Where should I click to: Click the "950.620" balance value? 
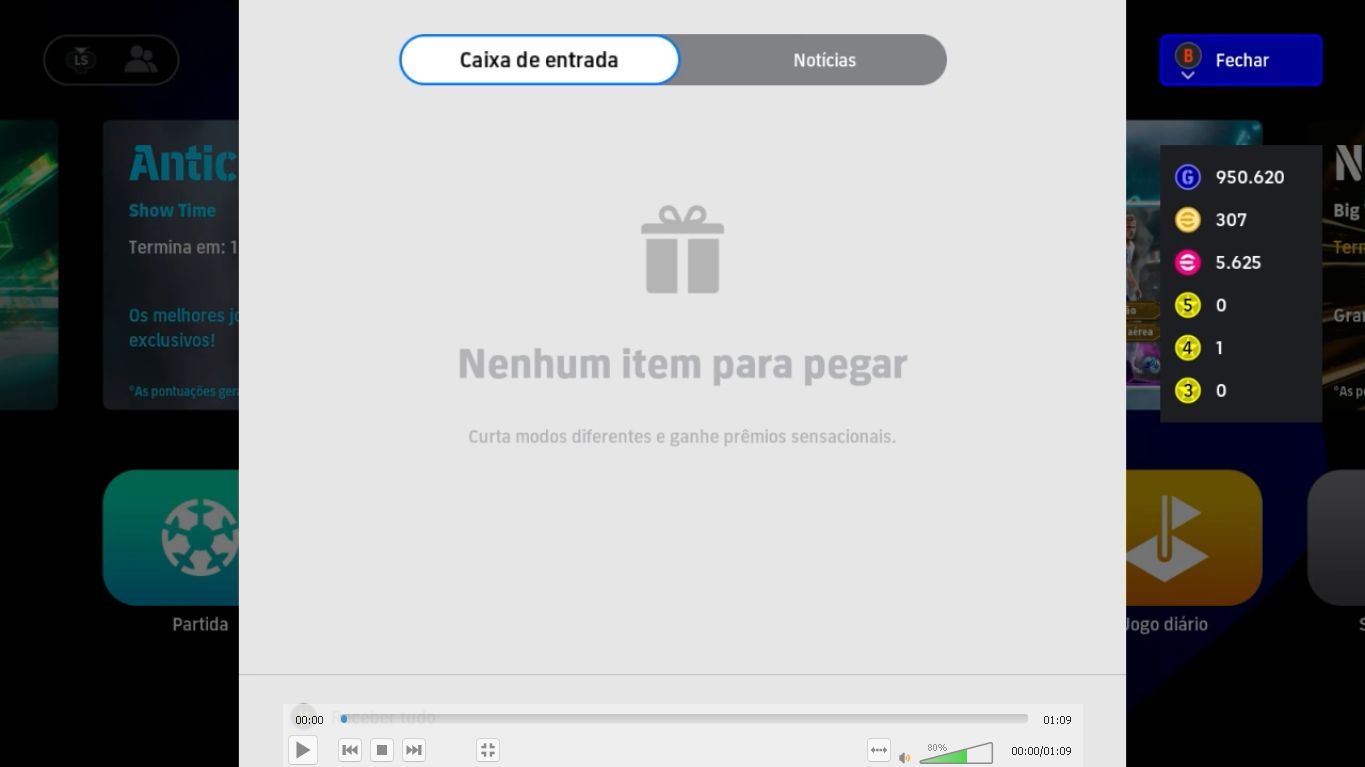1250,177
